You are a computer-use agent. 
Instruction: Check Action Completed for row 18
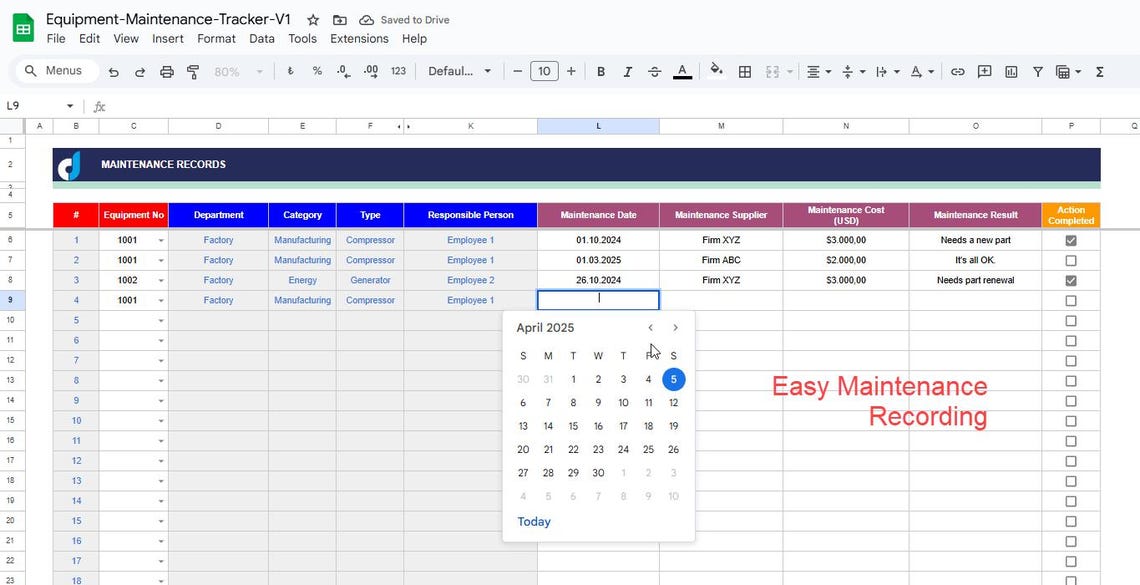coord(1071,481)
